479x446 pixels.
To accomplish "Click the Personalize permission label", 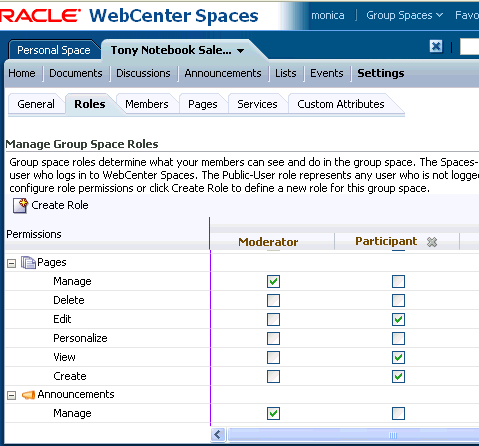I will pos(80,338).
